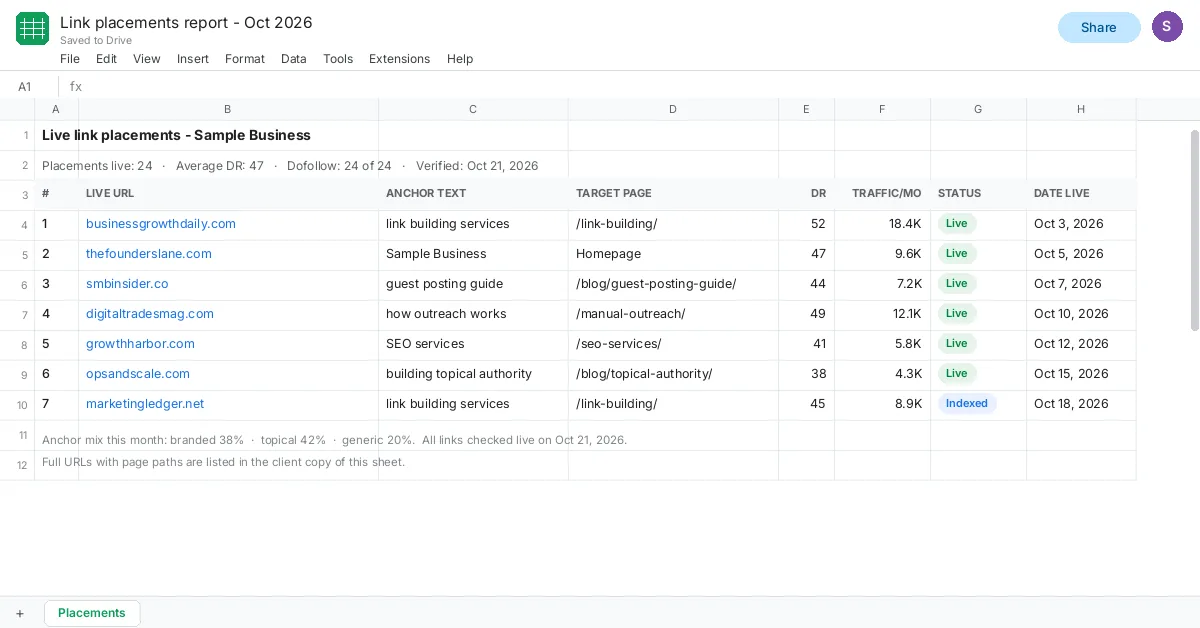
Task: Click the ANCHOR TEXT header cell
Action: [473, 194]
